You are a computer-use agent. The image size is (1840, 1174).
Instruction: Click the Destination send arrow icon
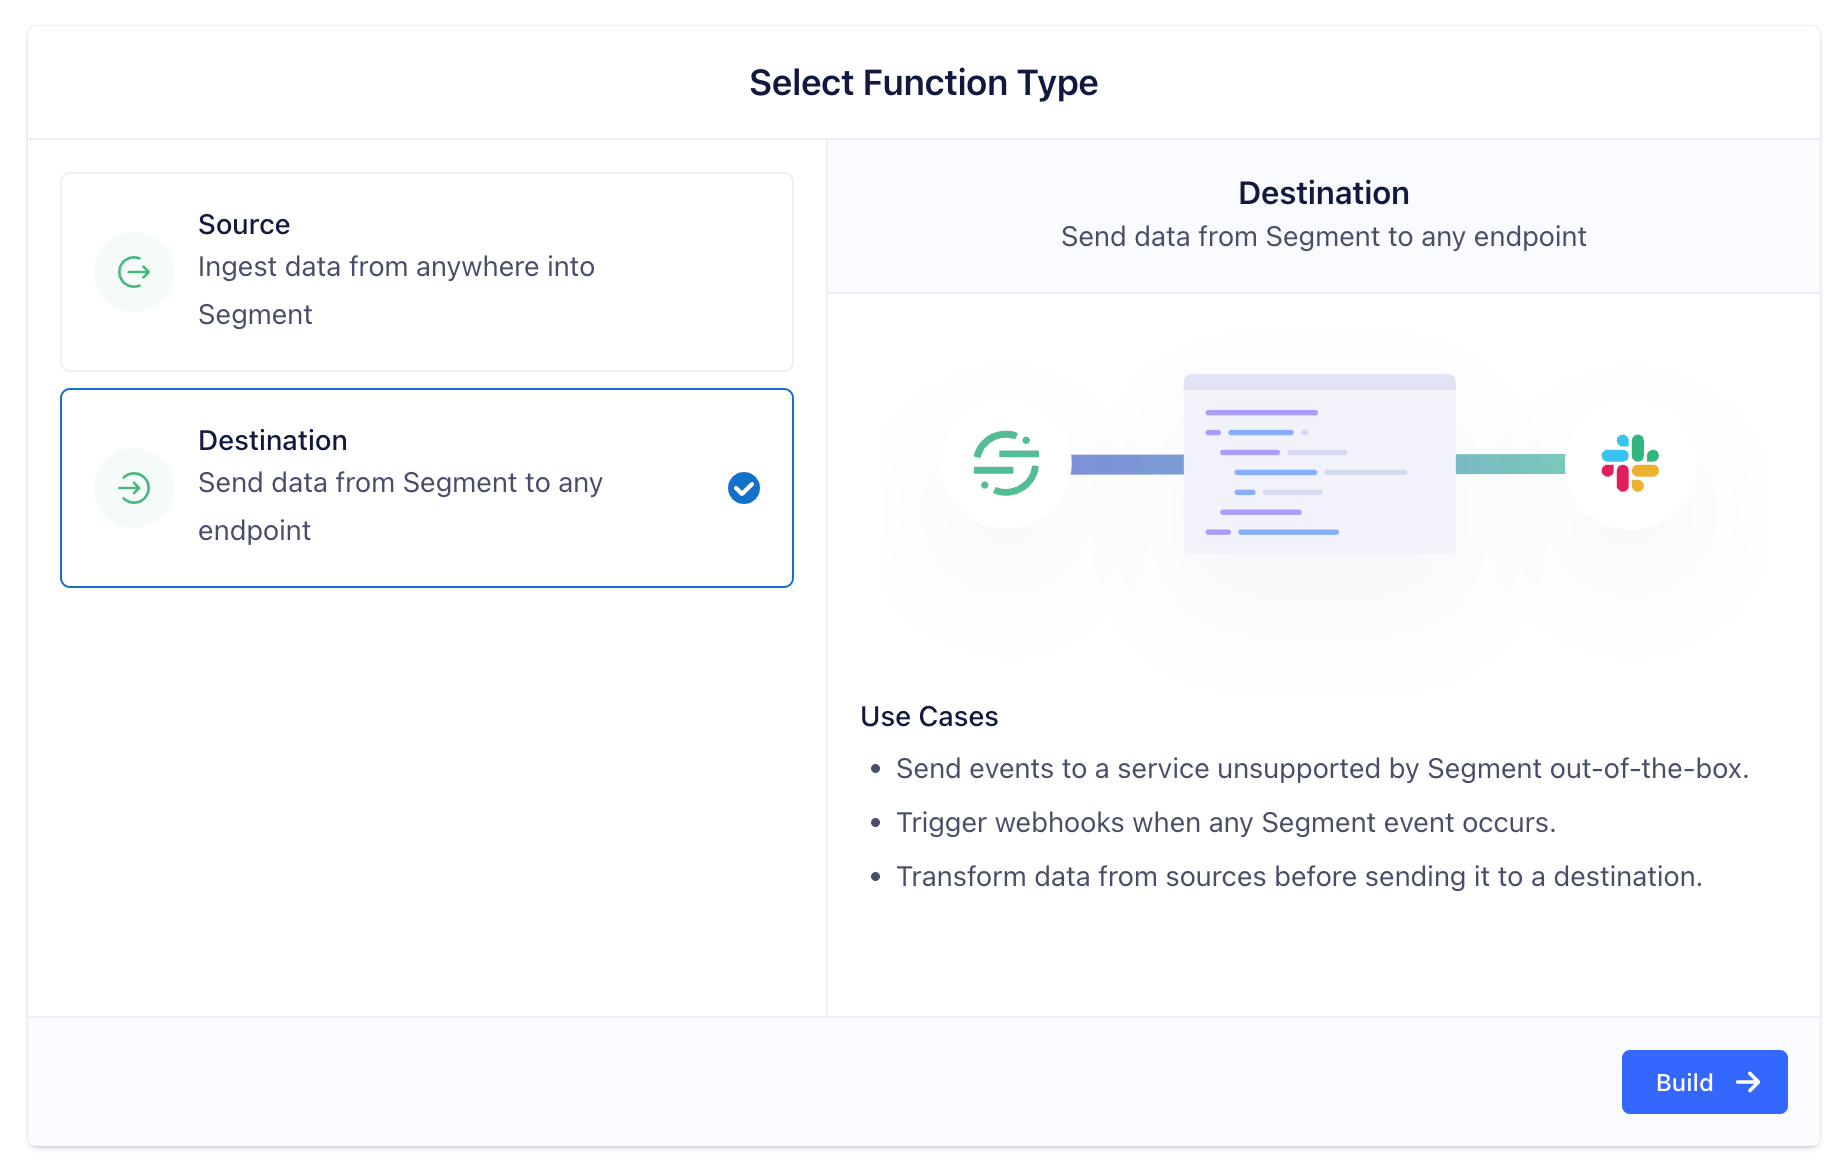134,488
